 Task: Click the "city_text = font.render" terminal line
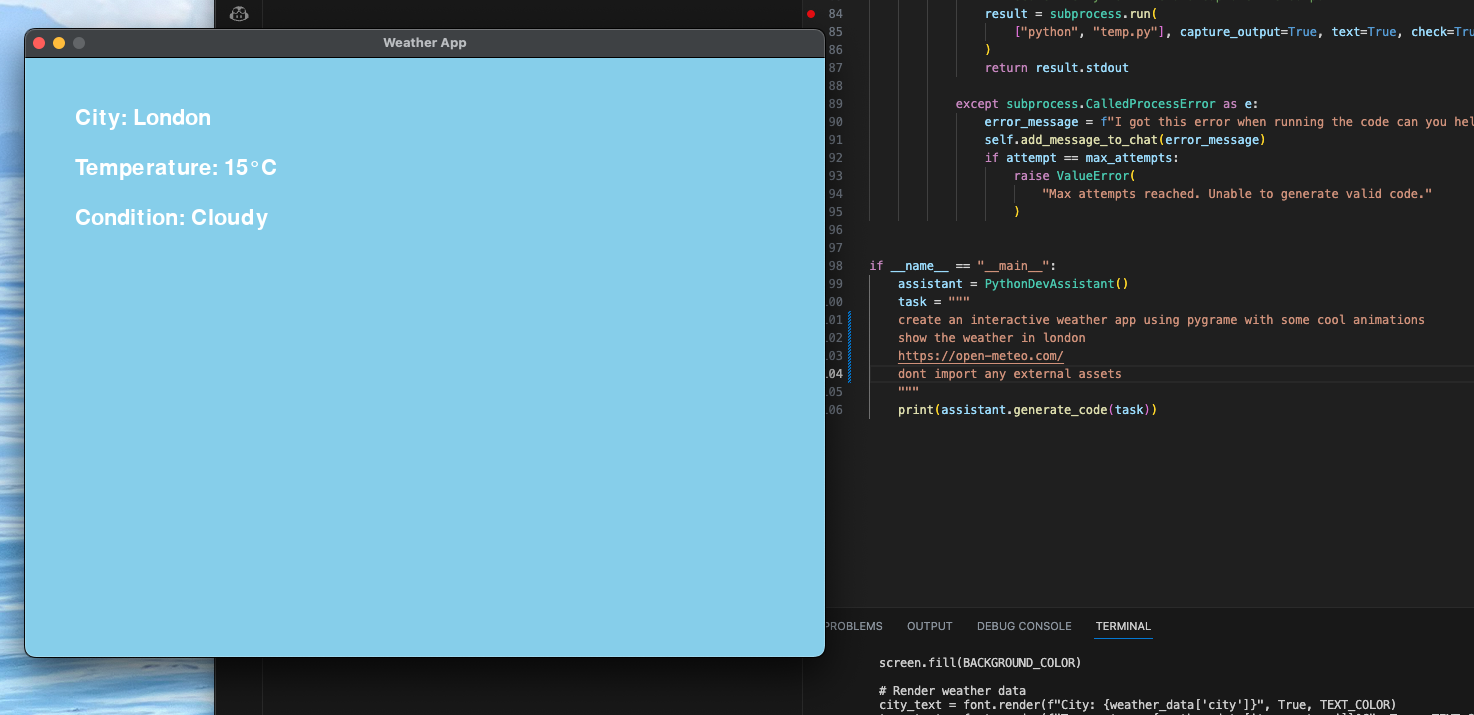[1137, 705]
